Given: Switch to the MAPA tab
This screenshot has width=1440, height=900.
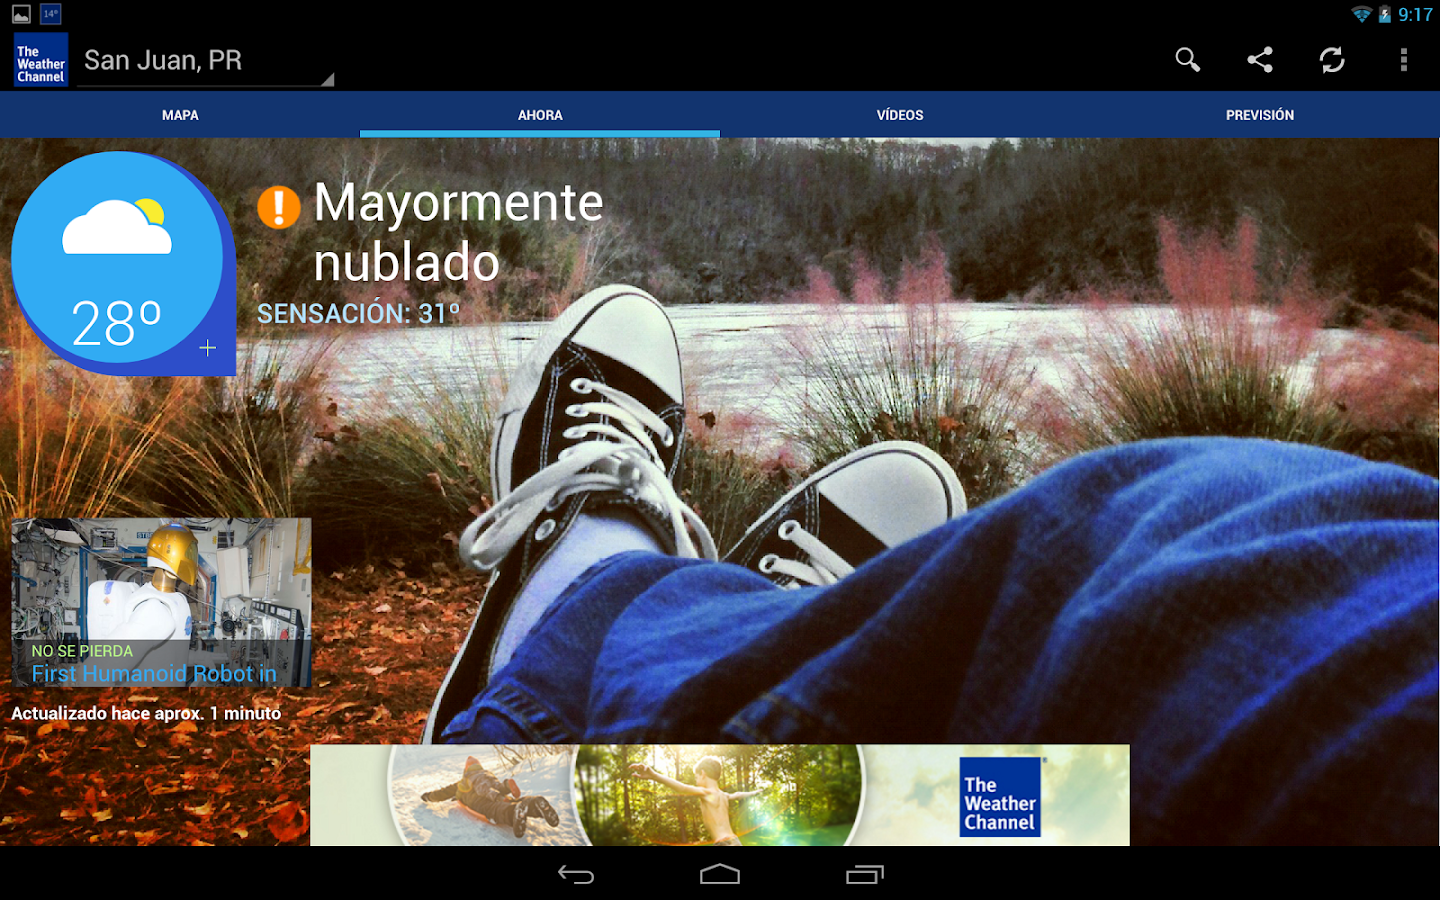Looking at the screenshot, I should click(180, 115).
